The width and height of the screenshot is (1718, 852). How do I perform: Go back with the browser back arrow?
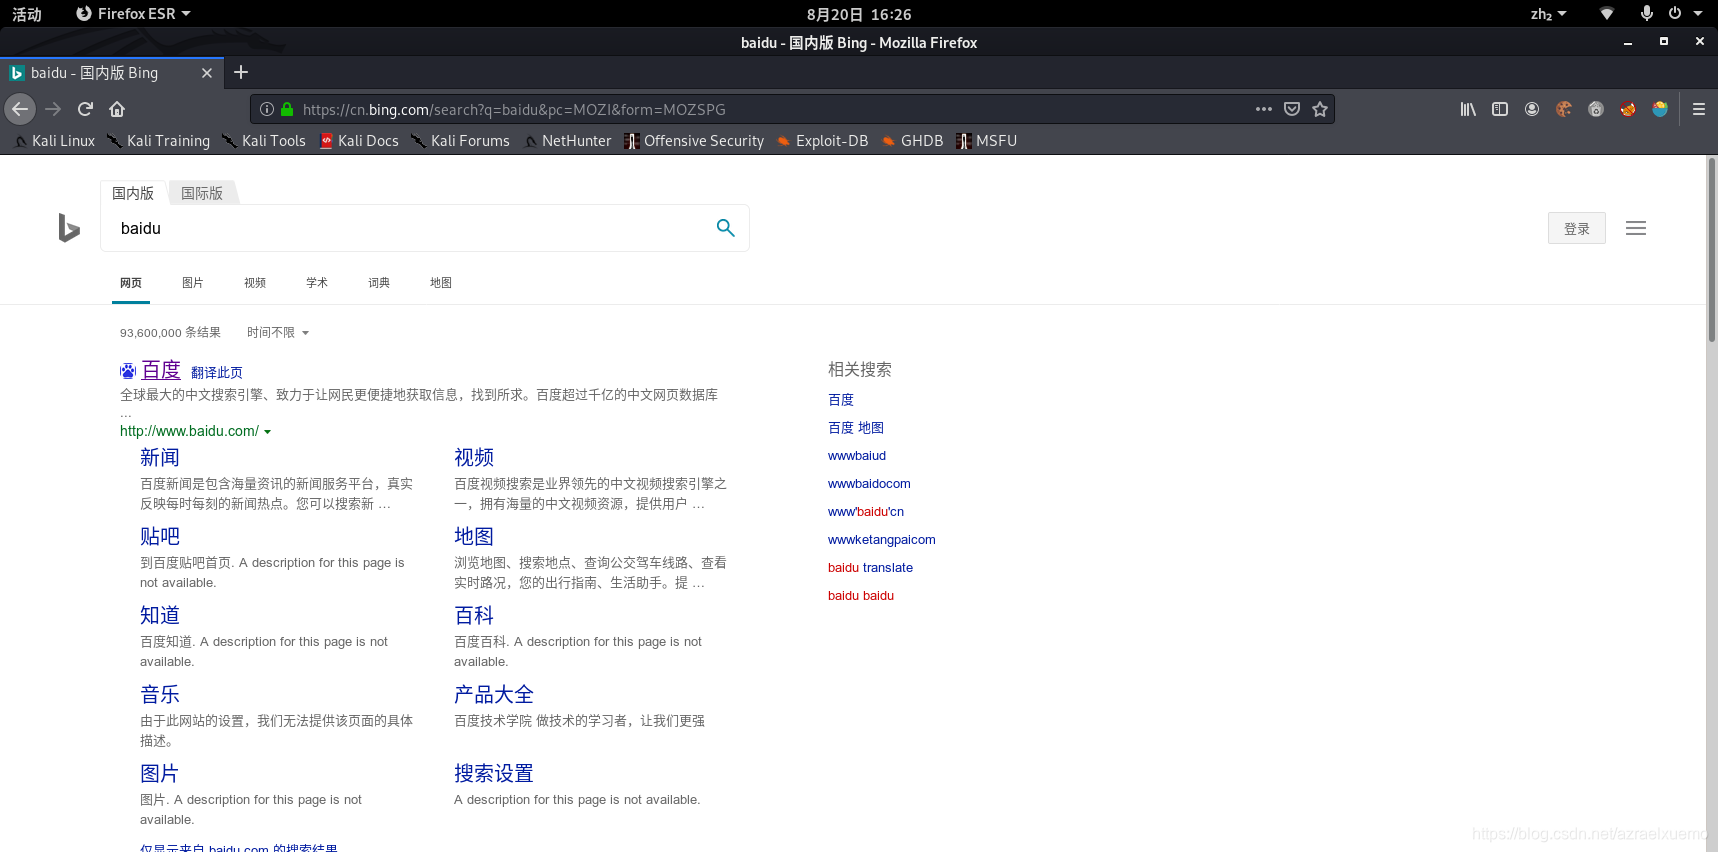pos(20,109)
